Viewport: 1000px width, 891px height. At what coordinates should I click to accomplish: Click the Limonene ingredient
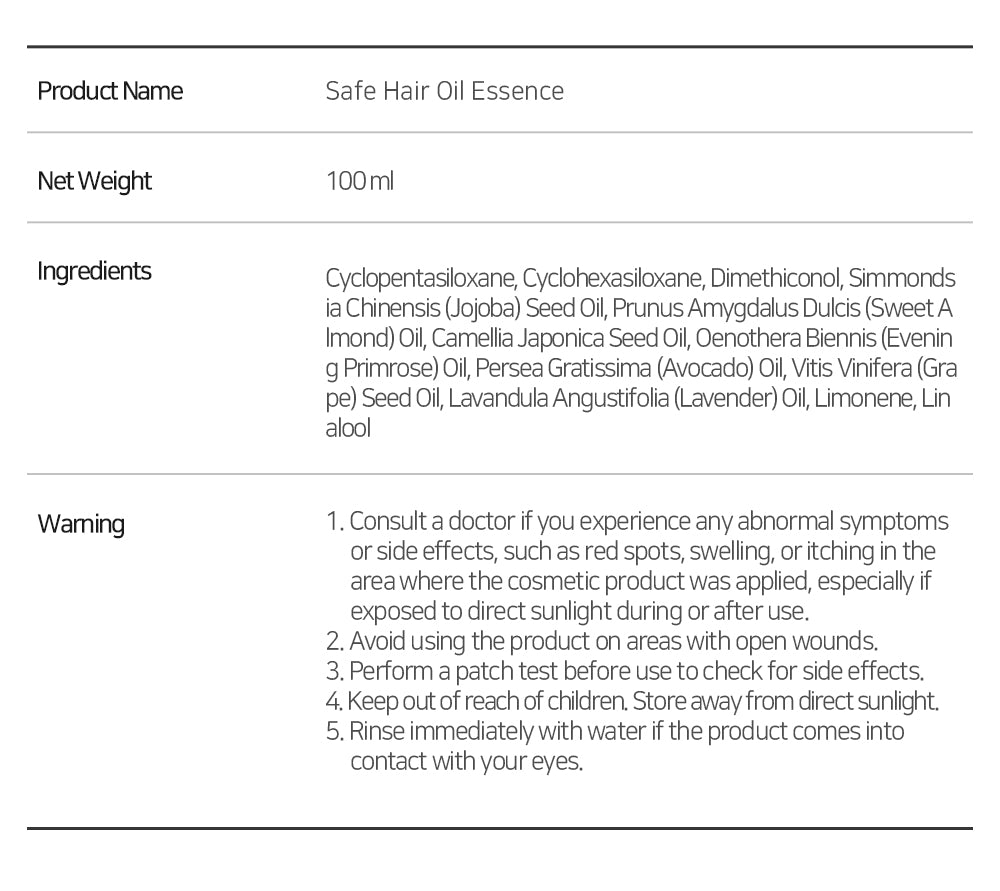(x=864, y=398)
